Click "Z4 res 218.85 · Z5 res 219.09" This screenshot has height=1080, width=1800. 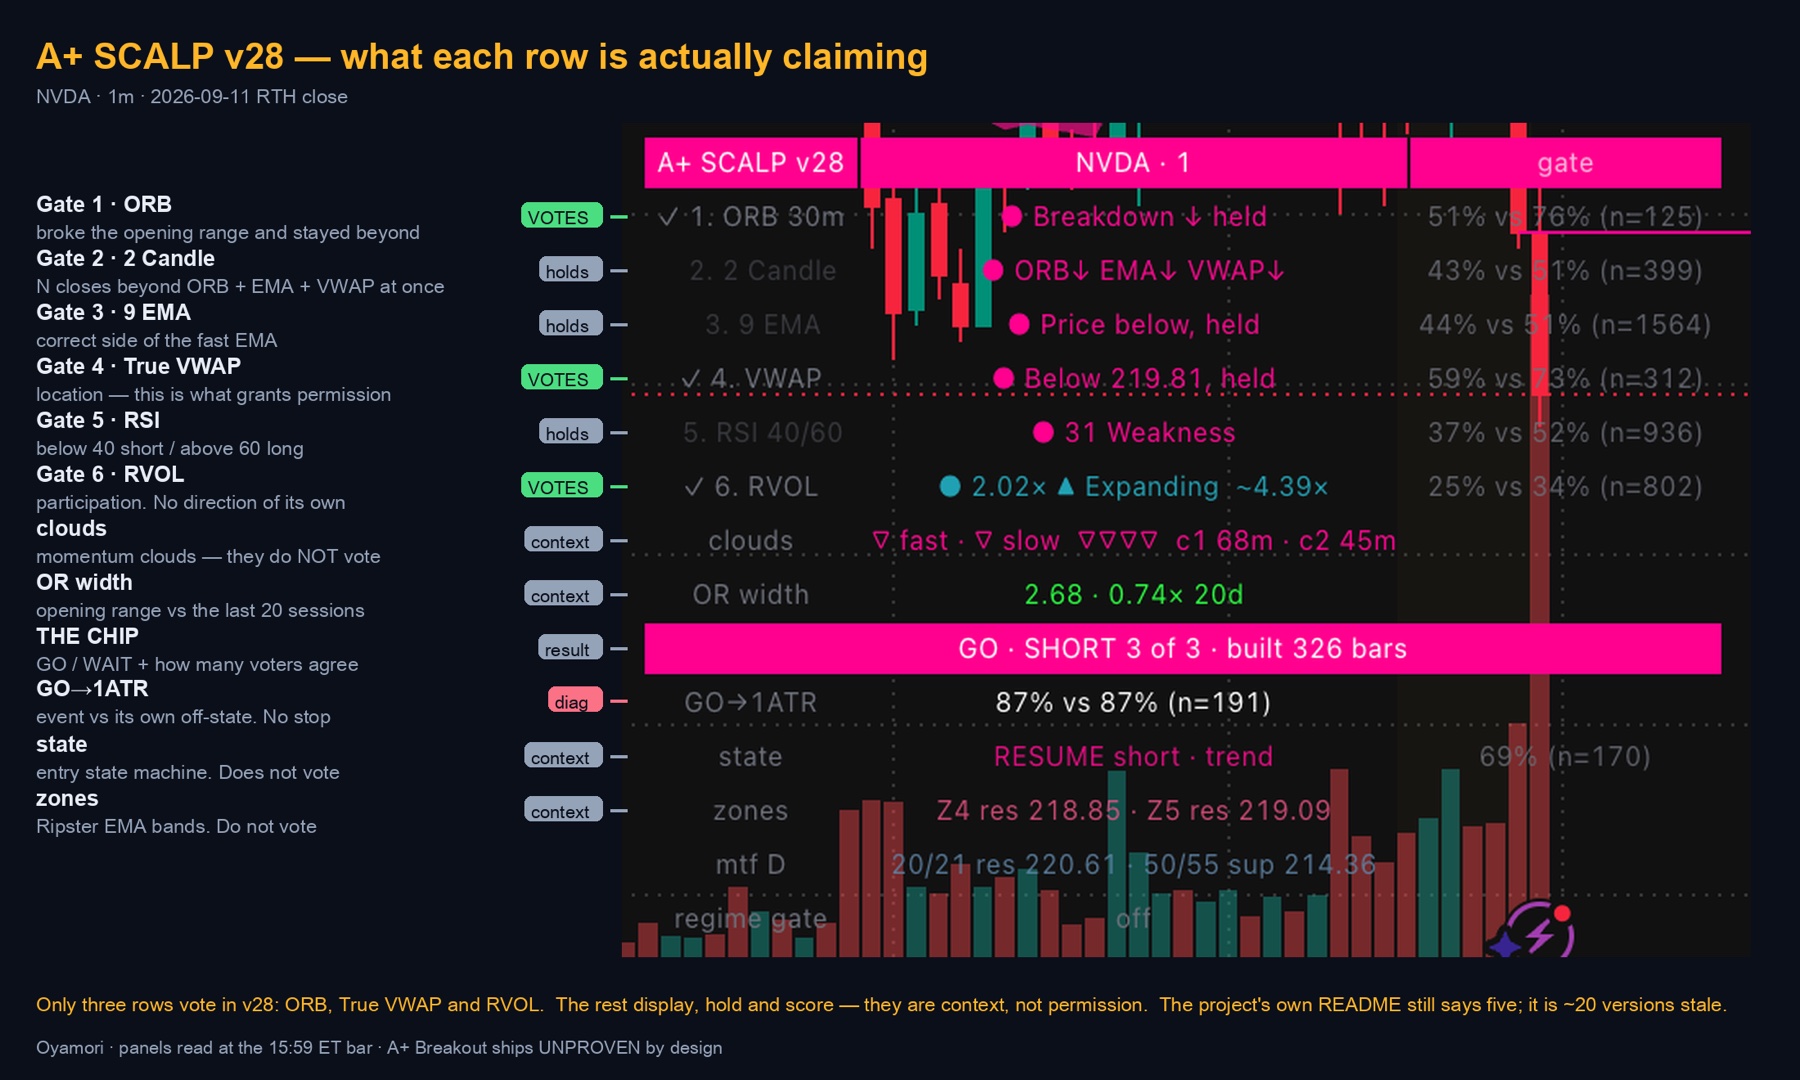[x=1133, y=810]
